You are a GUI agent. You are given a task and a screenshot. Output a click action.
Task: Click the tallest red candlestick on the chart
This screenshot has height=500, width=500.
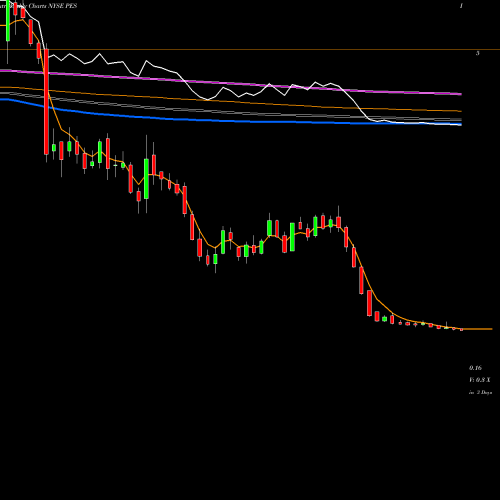pos(46,102)
